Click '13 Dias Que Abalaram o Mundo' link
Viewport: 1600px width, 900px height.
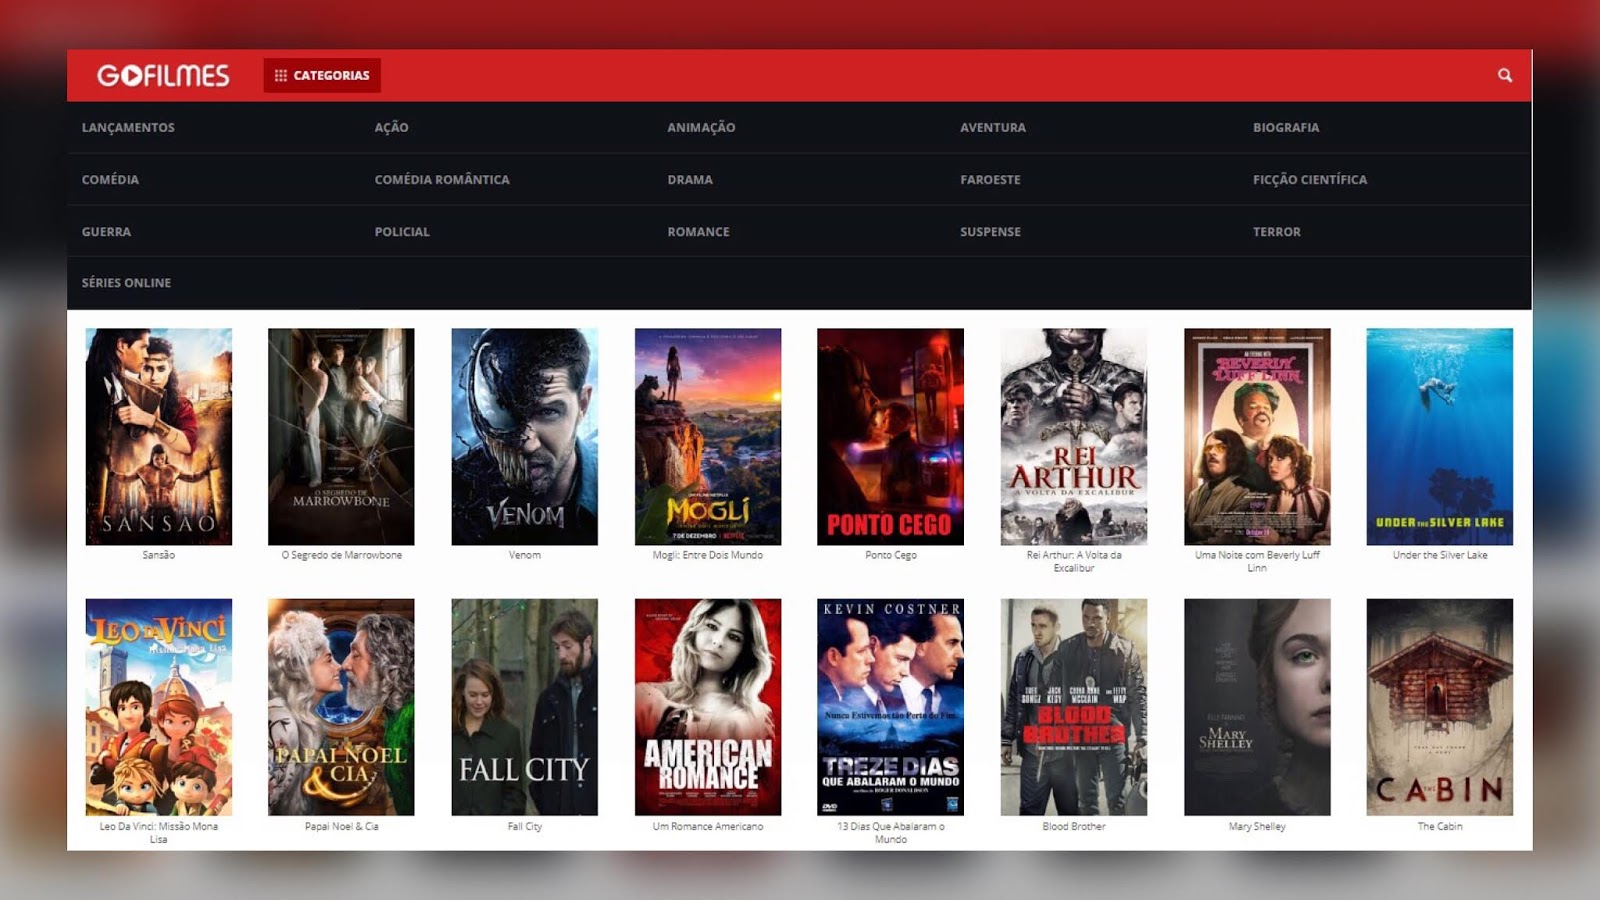(x=890, y=832)
